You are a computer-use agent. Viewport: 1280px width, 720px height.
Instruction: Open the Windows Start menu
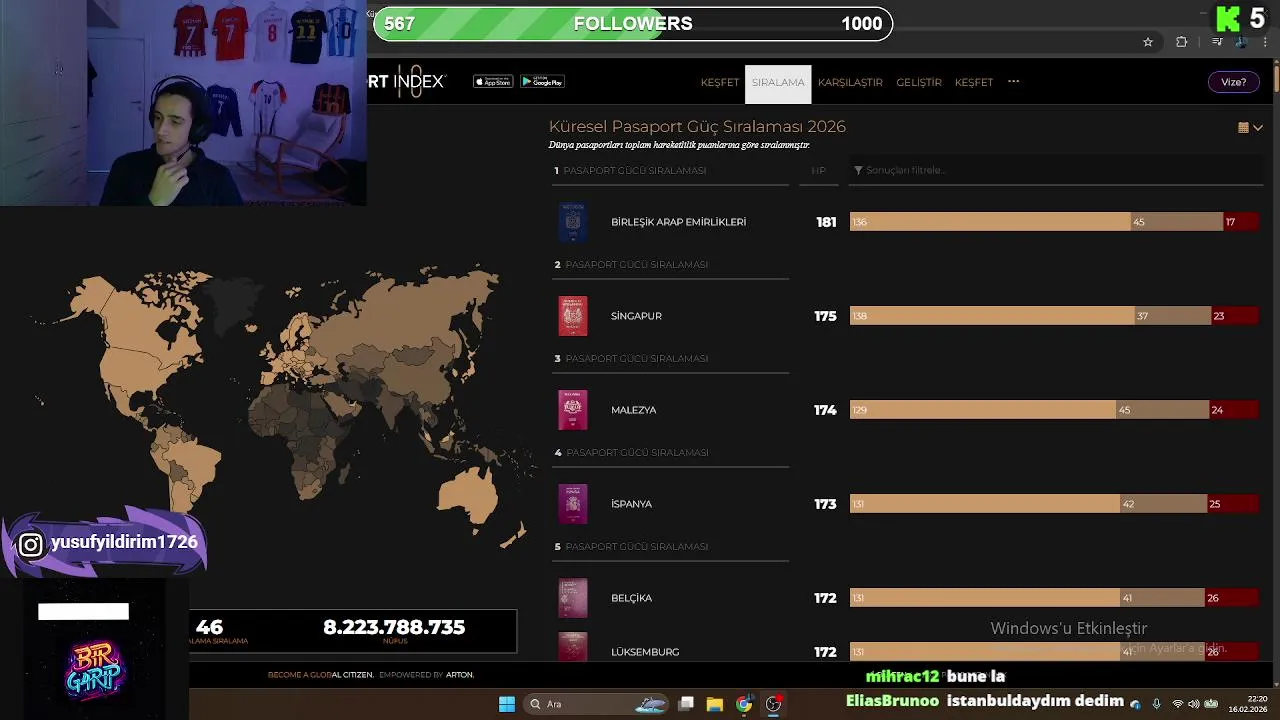507,704
